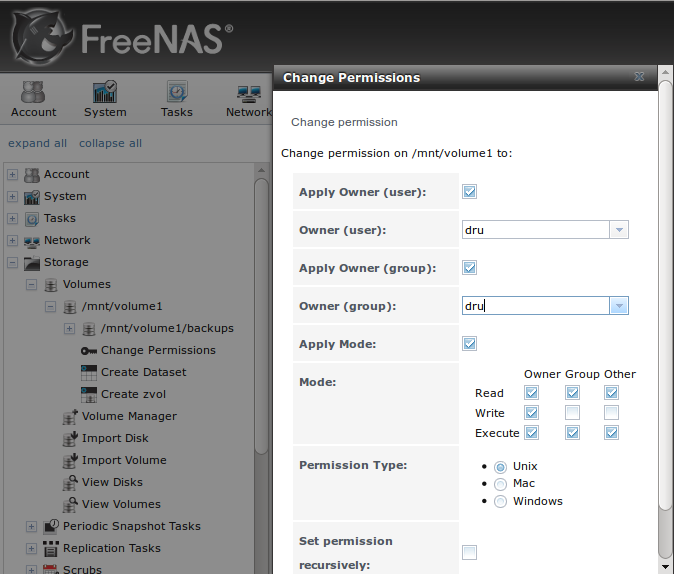674x574 pixels.
Task: Click the Import Disk icon
Action: pyautogui.click(x=70, y=439)
